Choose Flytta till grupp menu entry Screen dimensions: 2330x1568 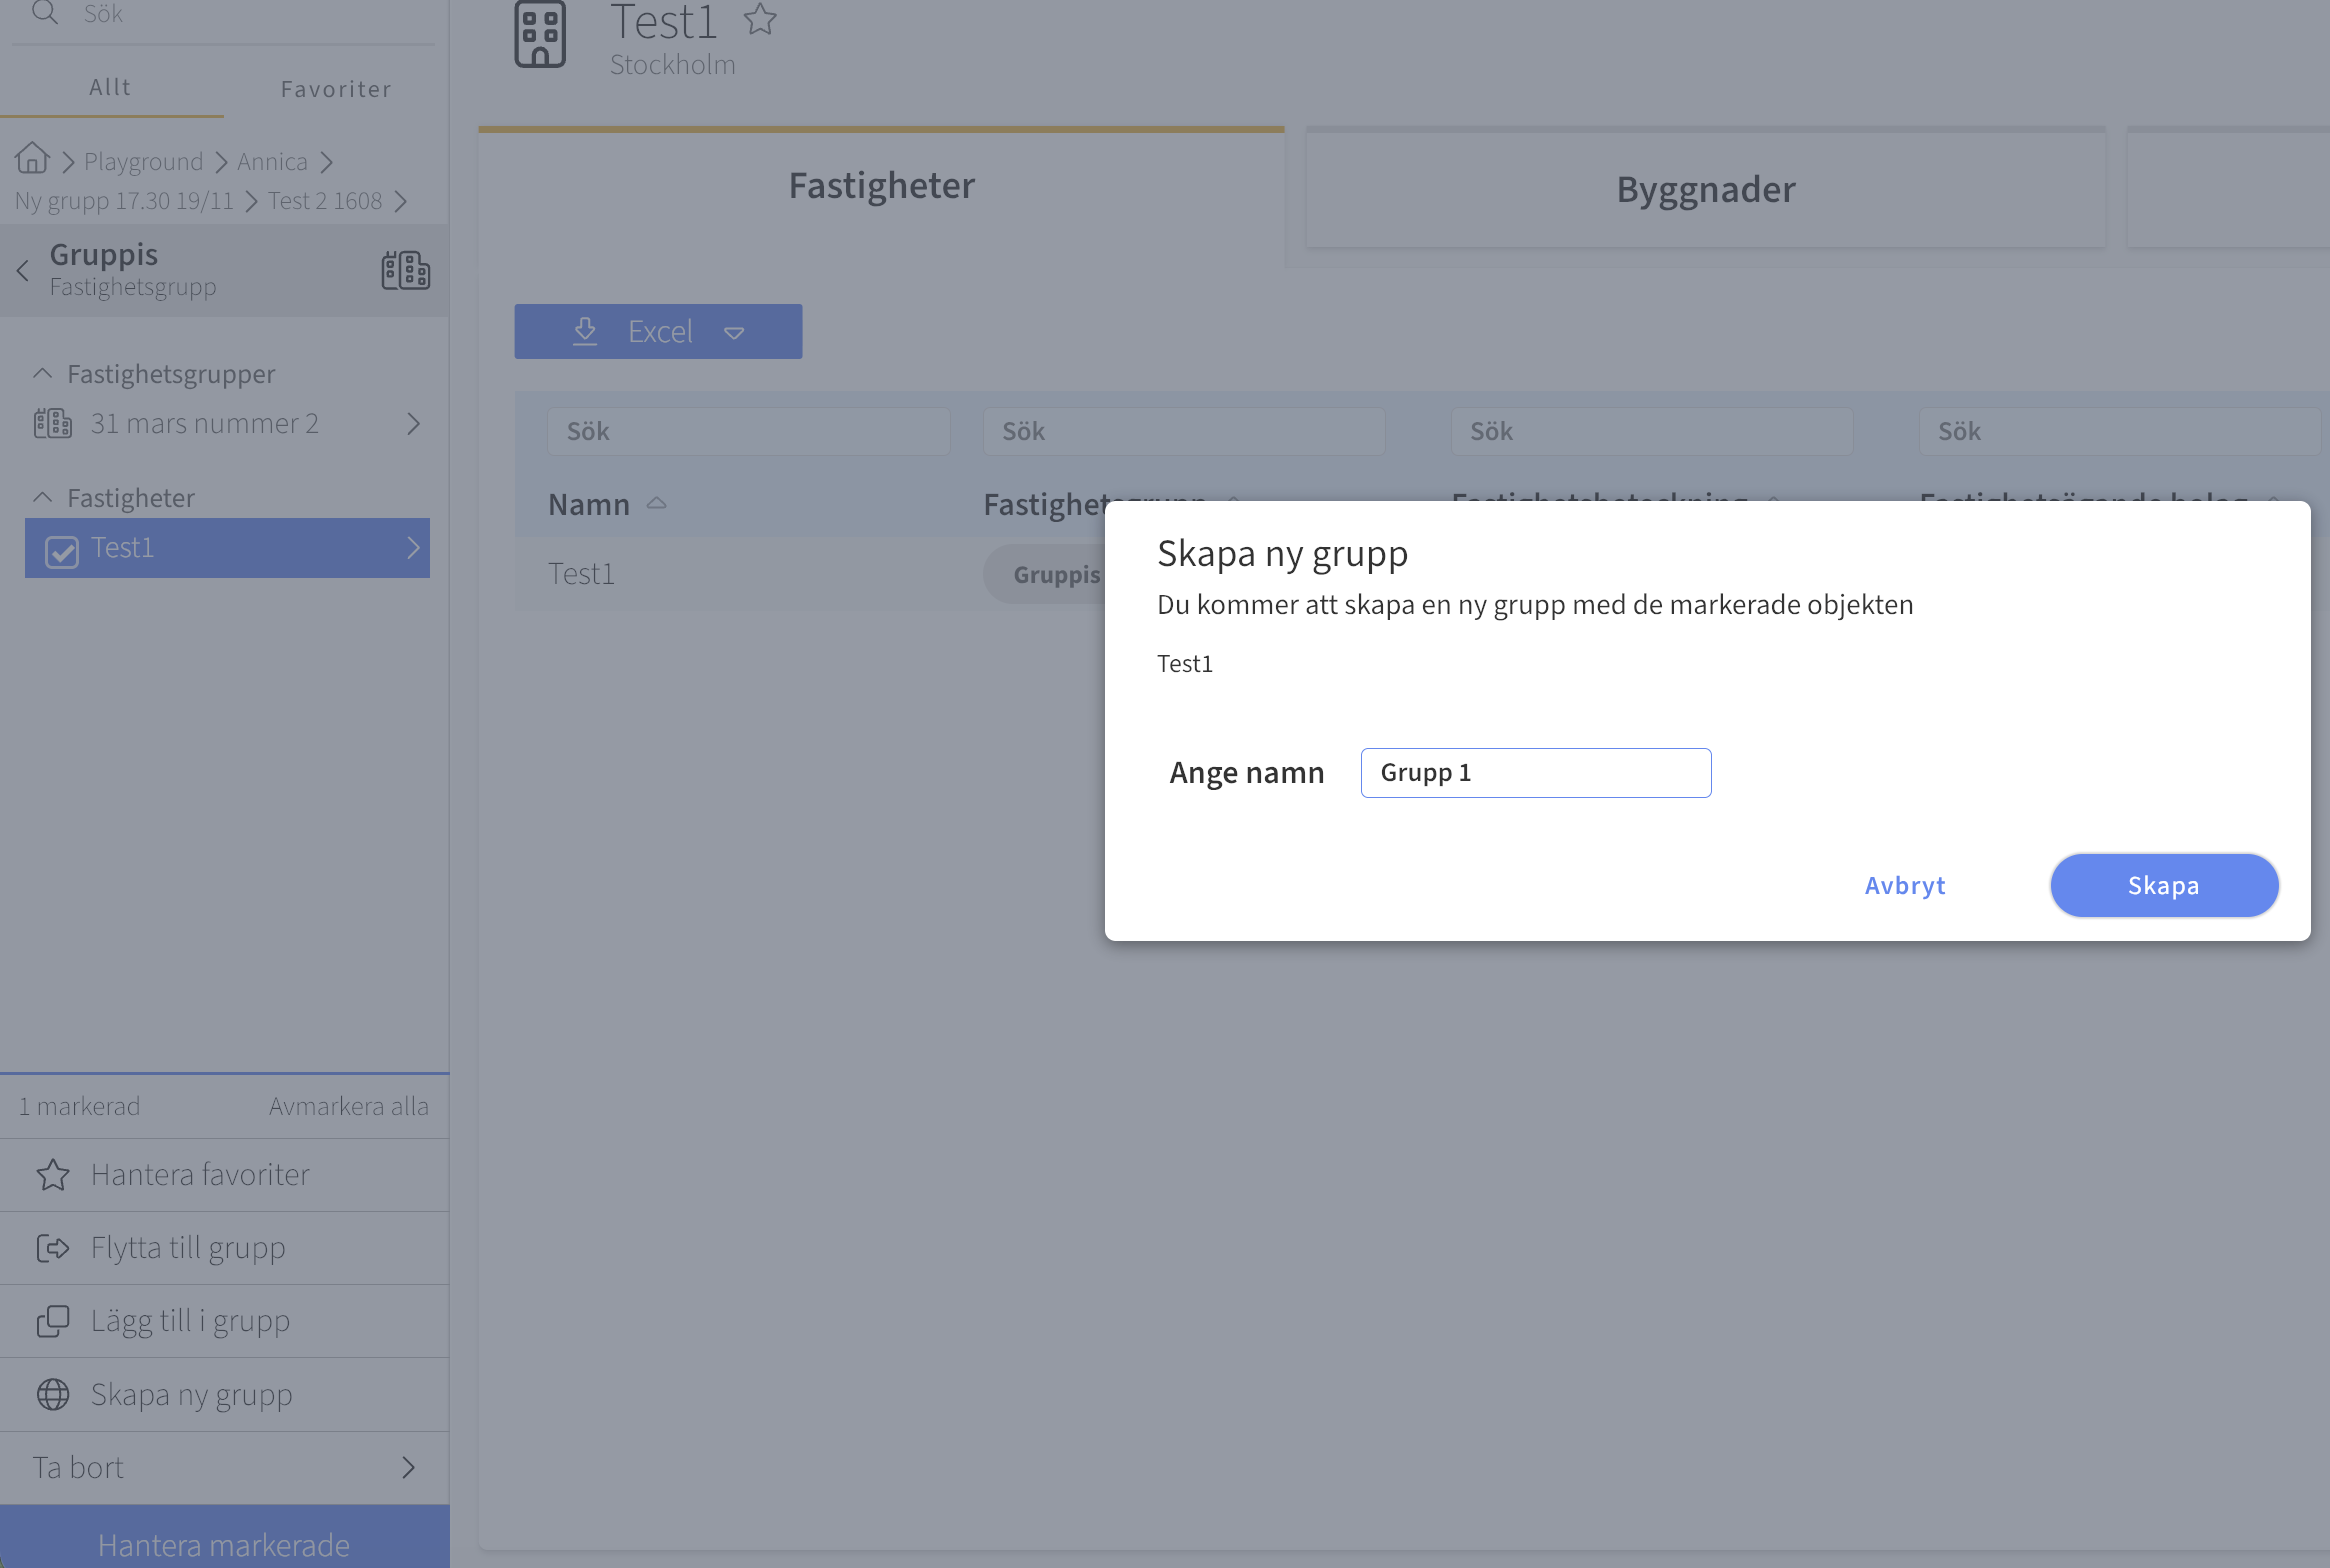click(x=224, y=1248)
